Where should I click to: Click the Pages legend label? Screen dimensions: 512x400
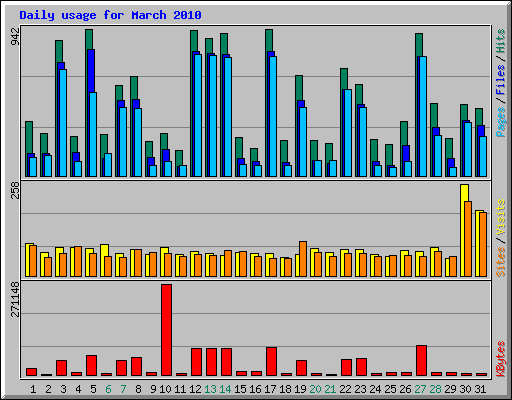point(500,122)
